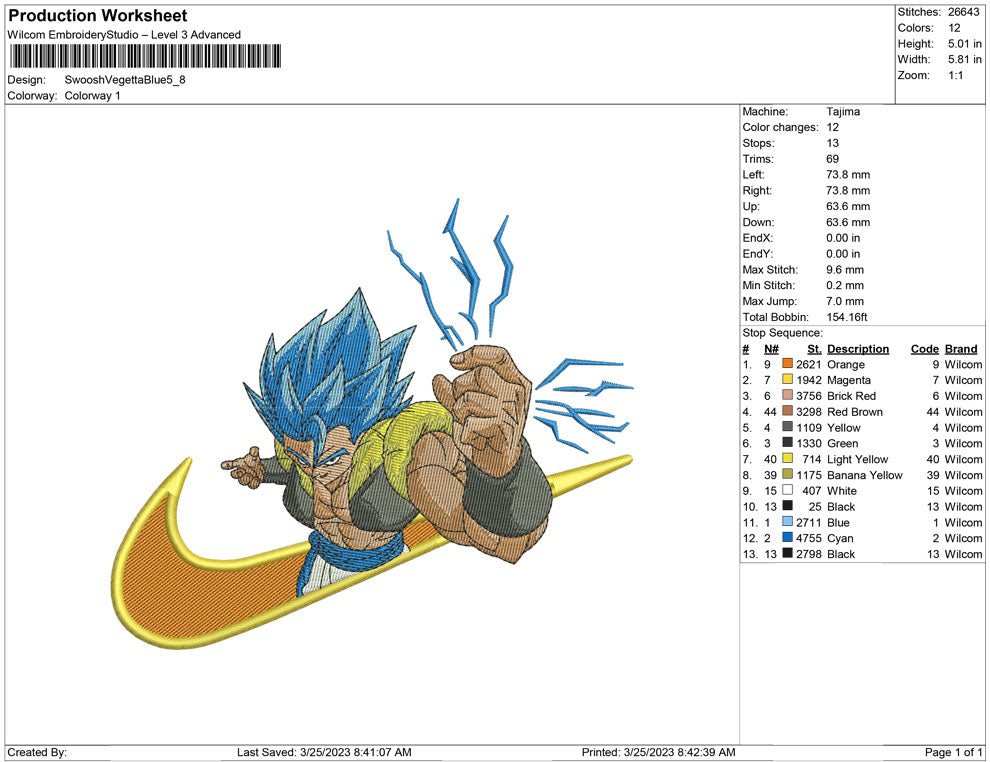Click the Color changes value 12
This screenshot has height=762, width=990.
833,128
